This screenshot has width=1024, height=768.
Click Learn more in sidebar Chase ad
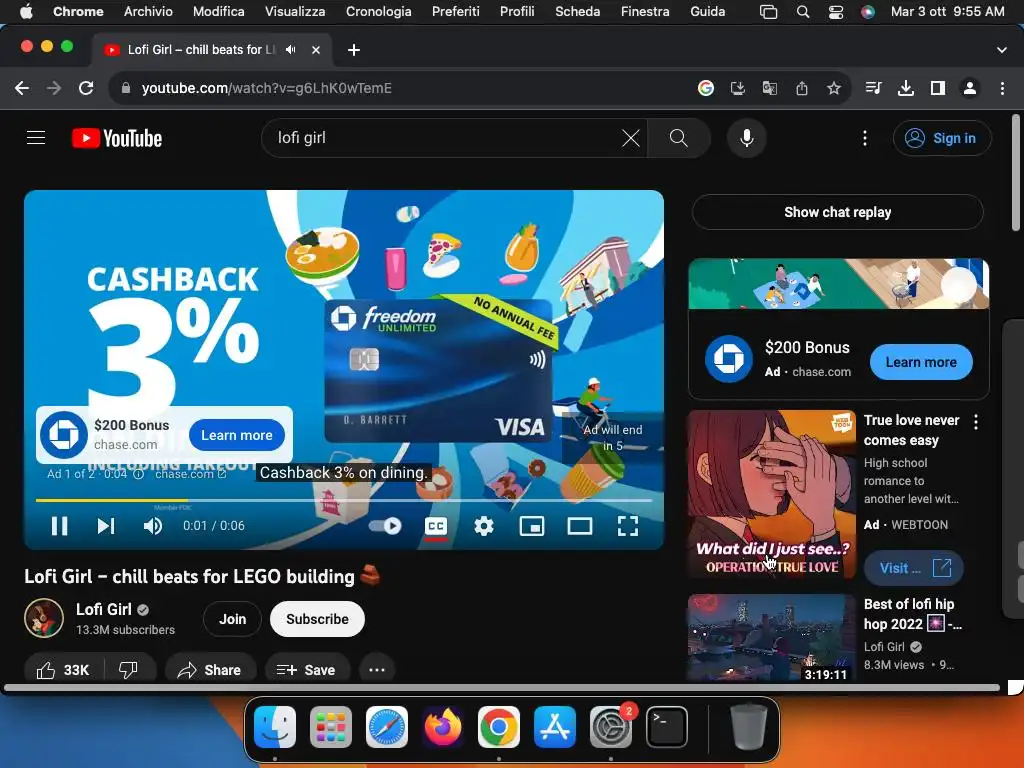point(921,362)
